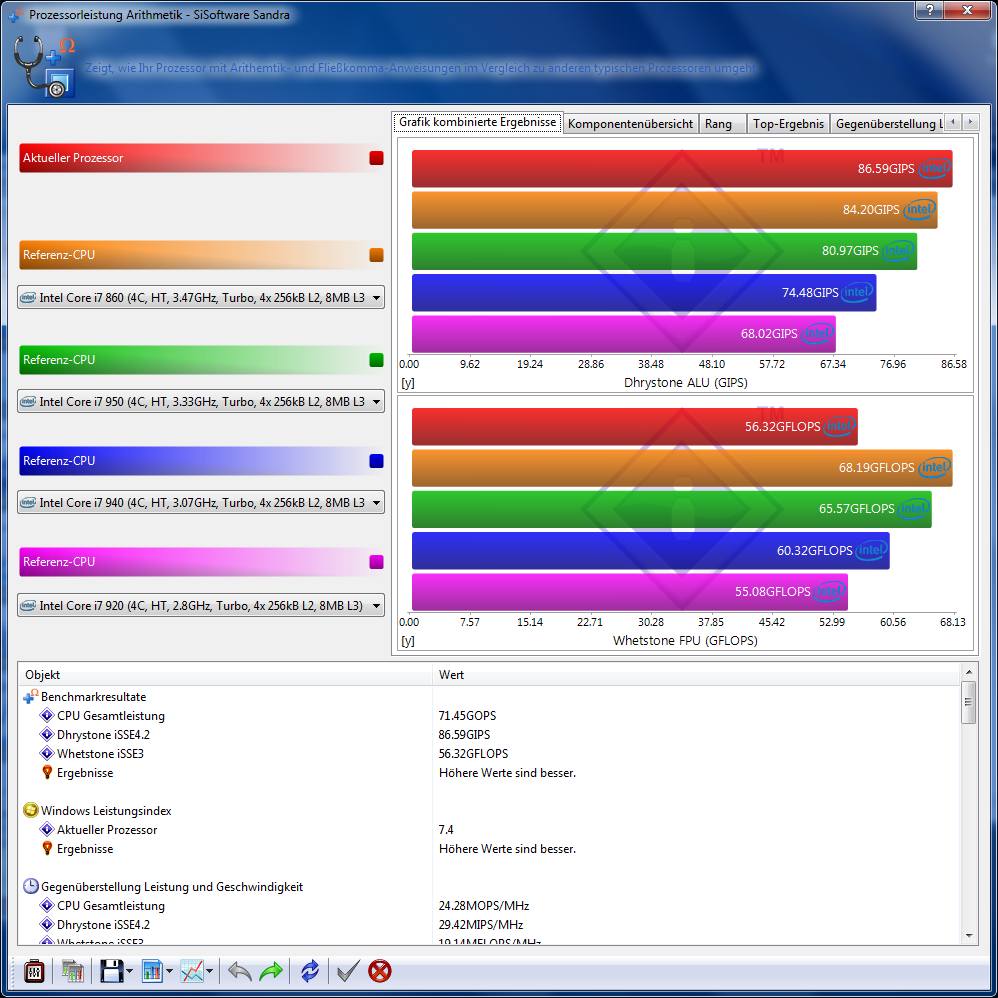998x998 pixels.
Task: Click the 65.57GFLOPS green Whetstone bar
Action: pyautogui.click(x=671, y=509)
